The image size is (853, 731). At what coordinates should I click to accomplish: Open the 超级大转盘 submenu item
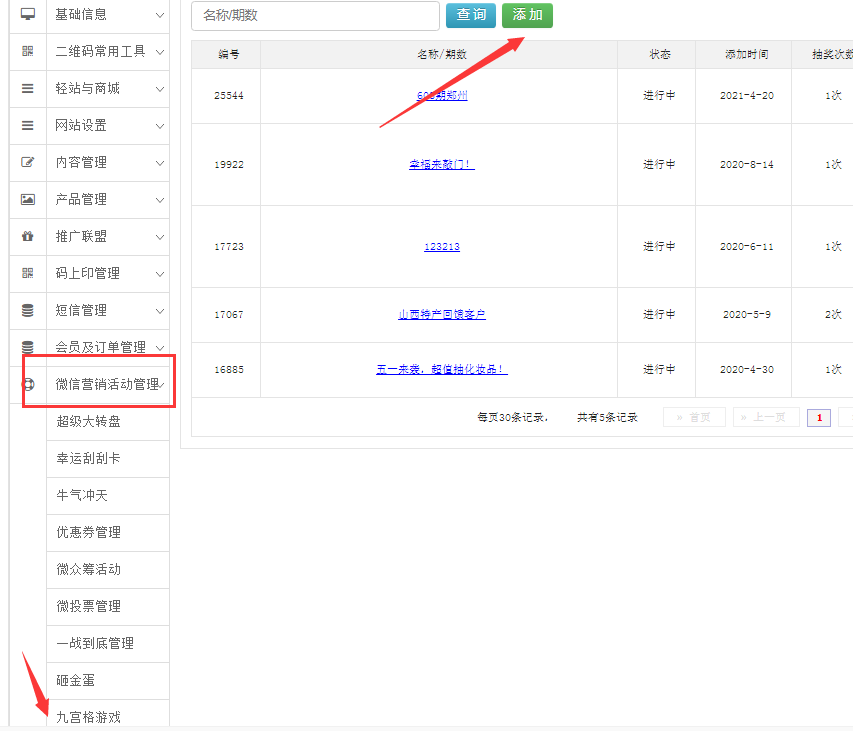pos(89,422)
